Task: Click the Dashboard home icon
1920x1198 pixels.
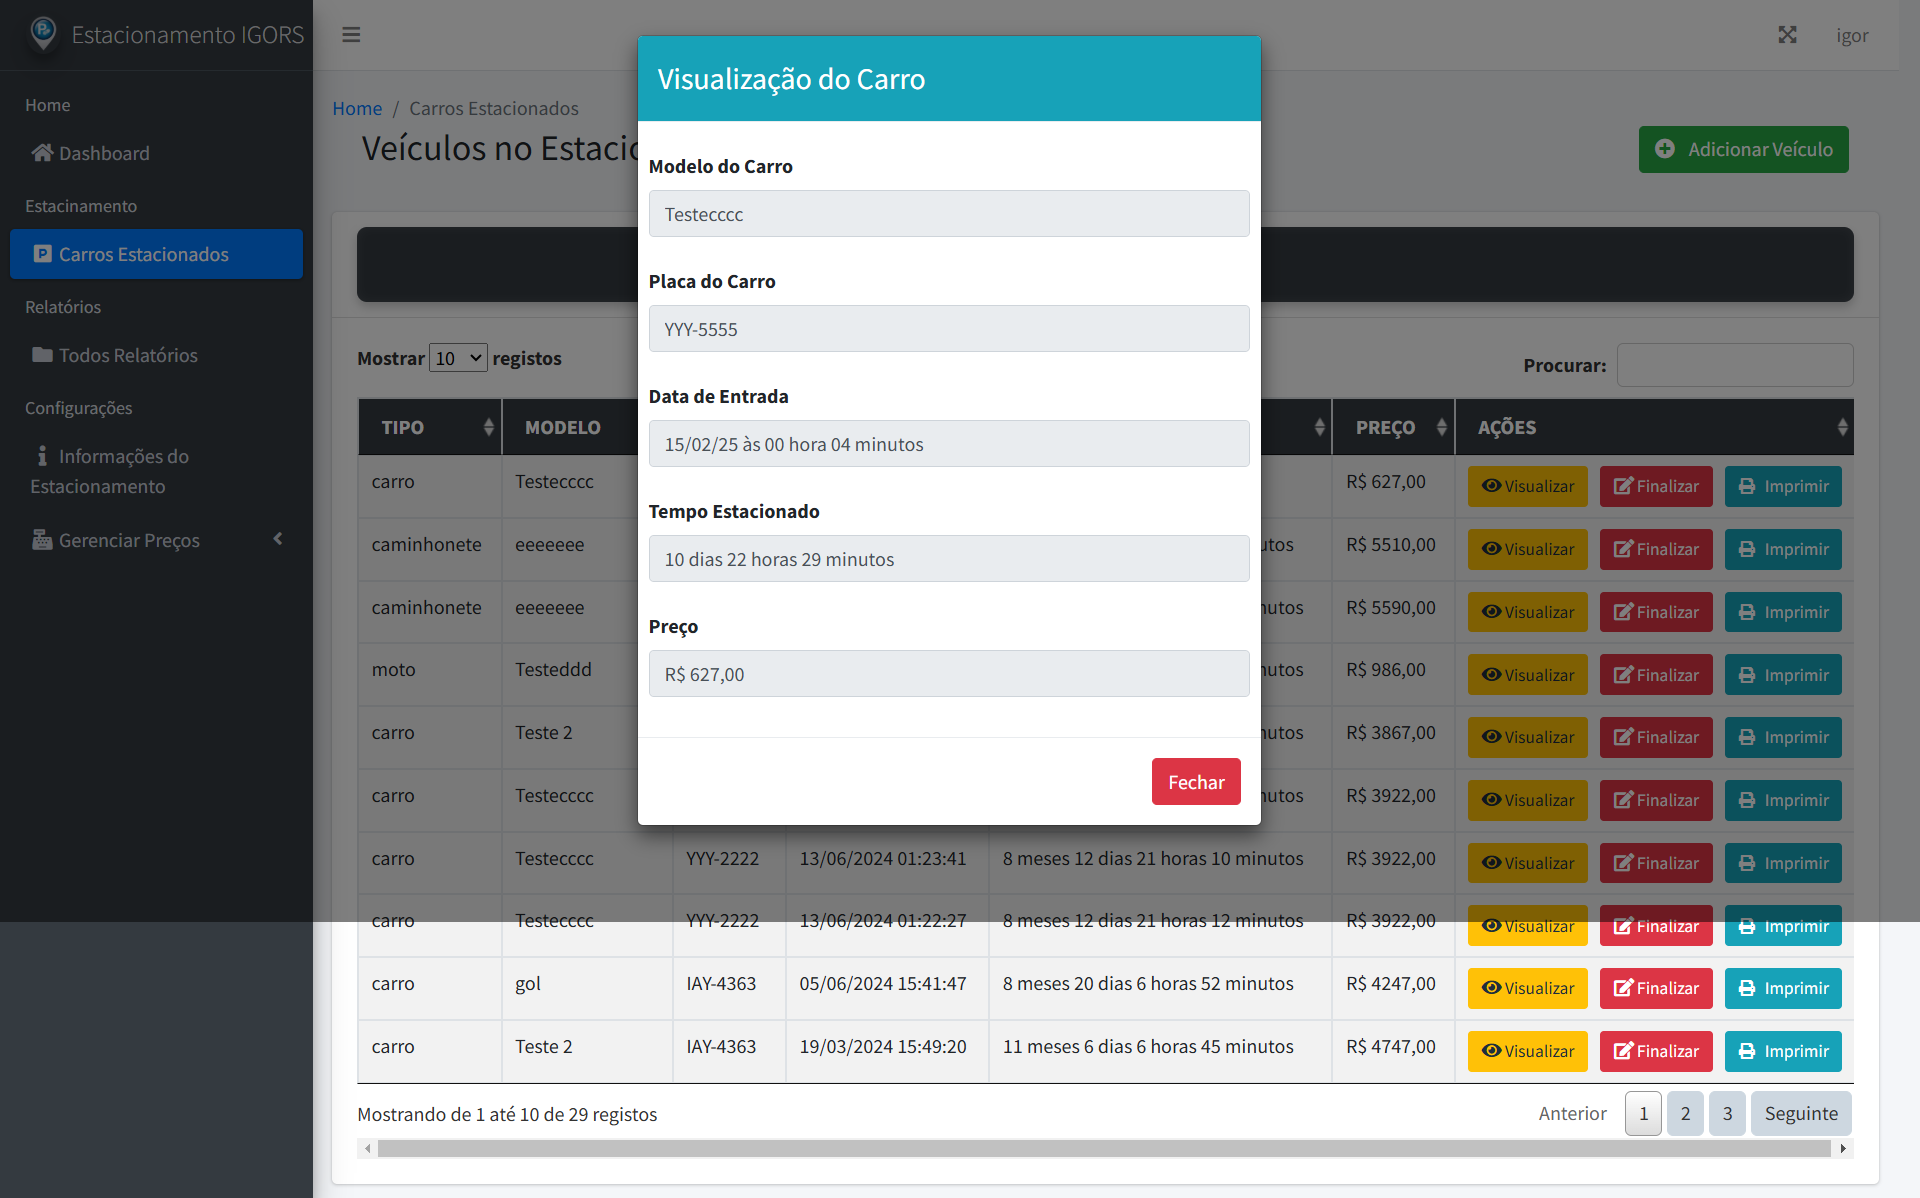Action: tap(42, 153)
